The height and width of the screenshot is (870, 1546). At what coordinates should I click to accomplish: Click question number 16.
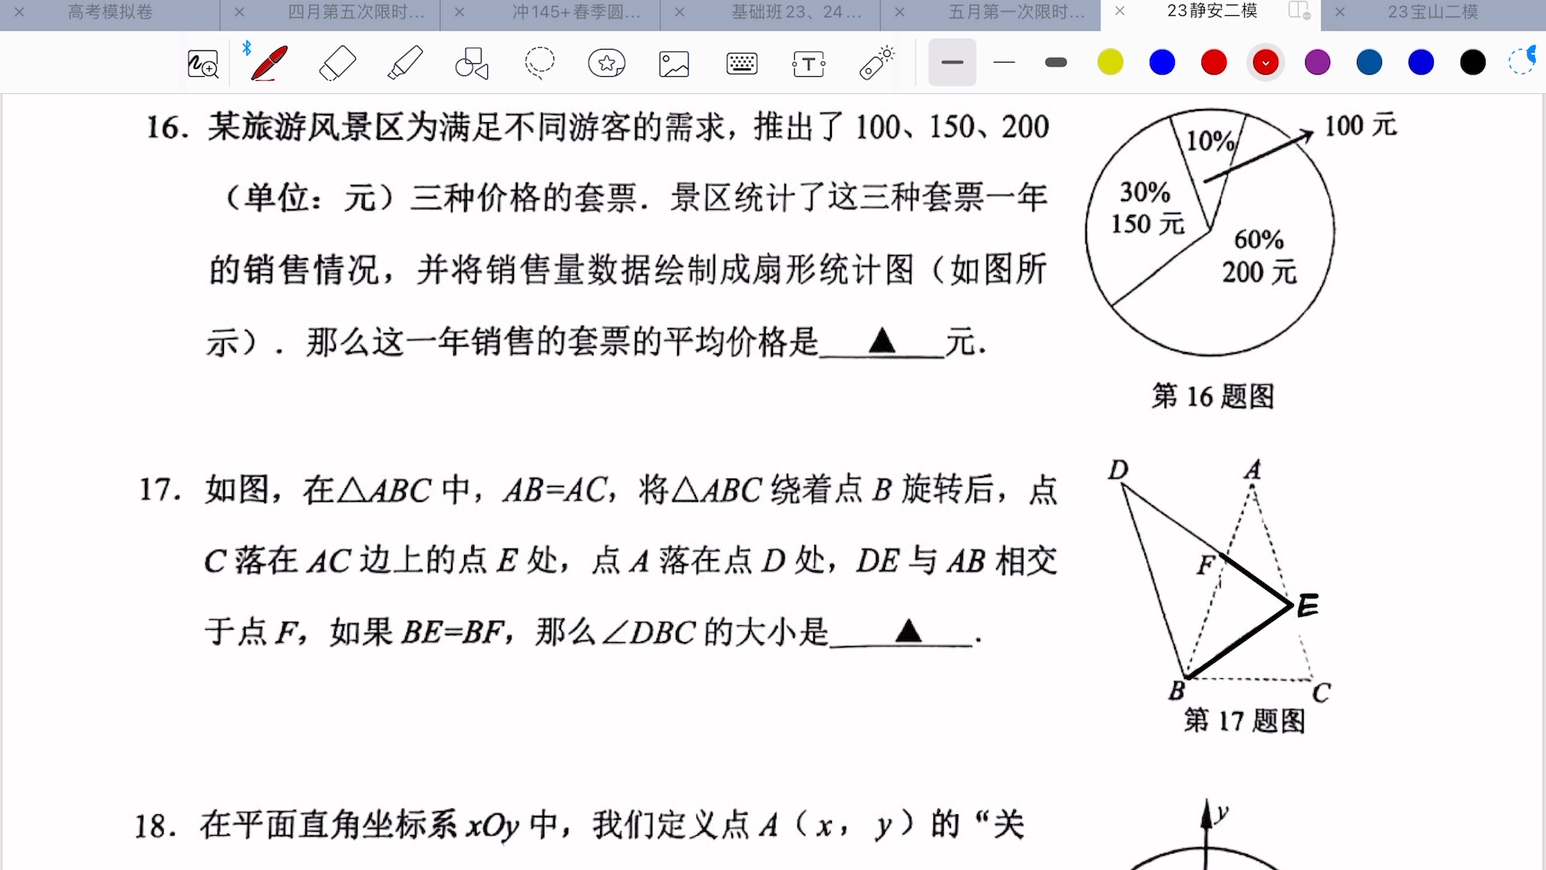(x=167, y=128)
